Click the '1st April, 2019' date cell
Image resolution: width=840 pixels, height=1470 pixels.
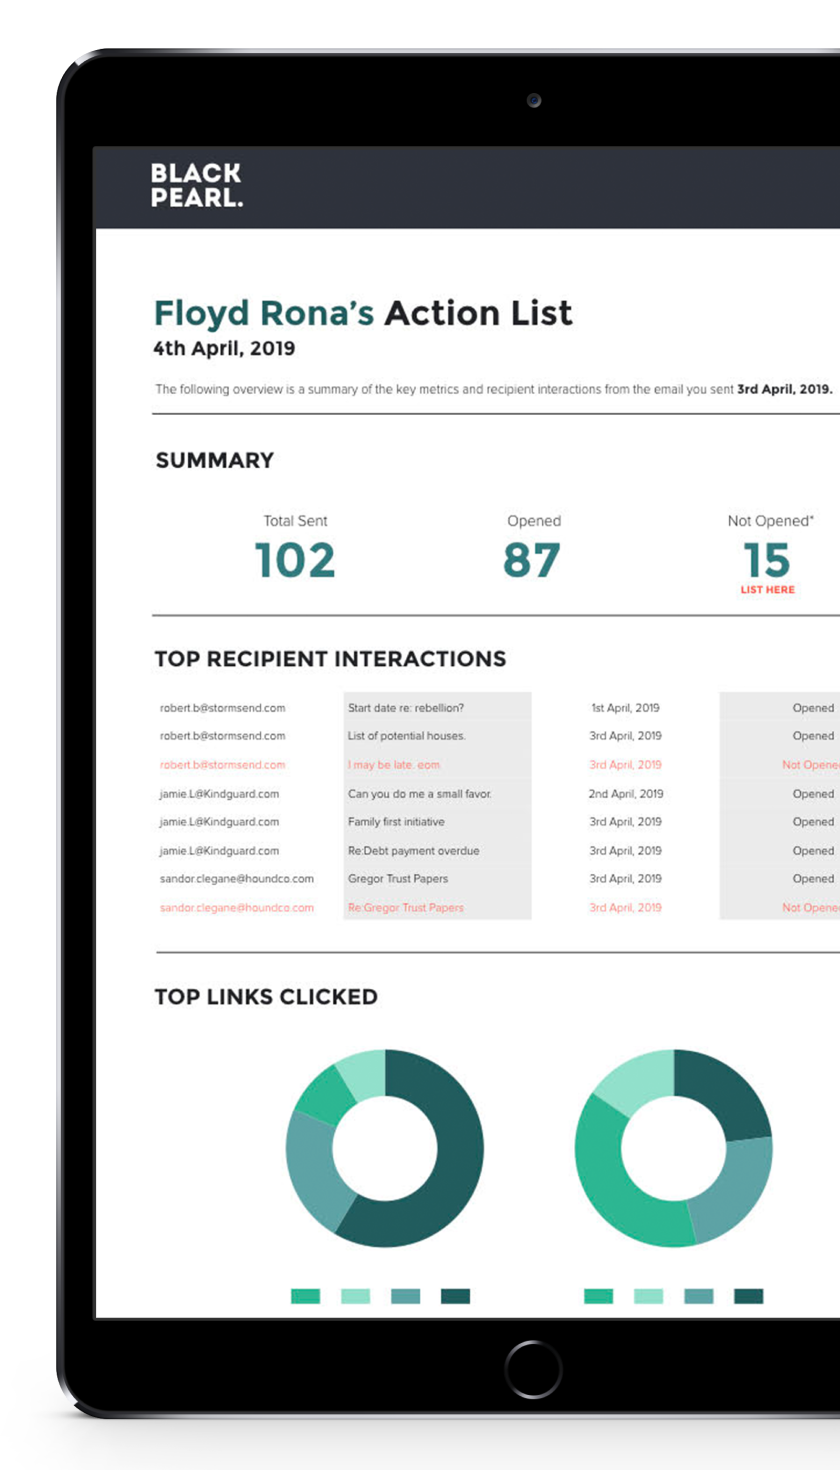625,708
